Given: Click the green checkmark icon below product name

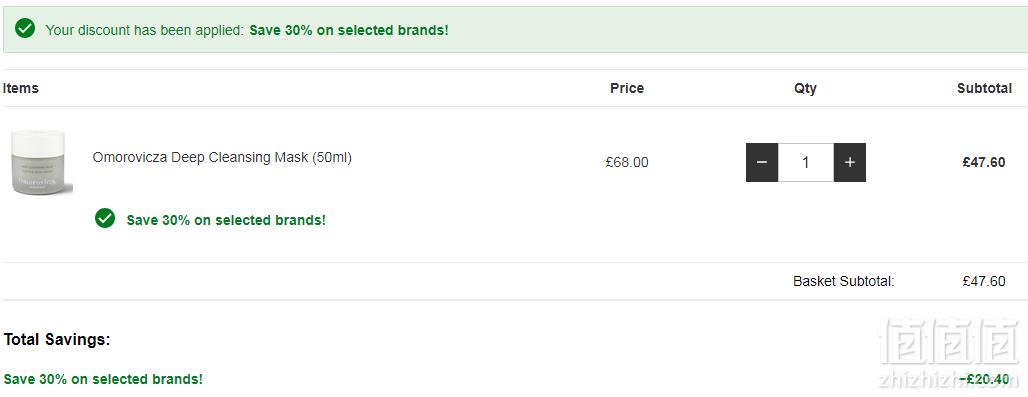Looking at the screenshot, I should 105,219.
